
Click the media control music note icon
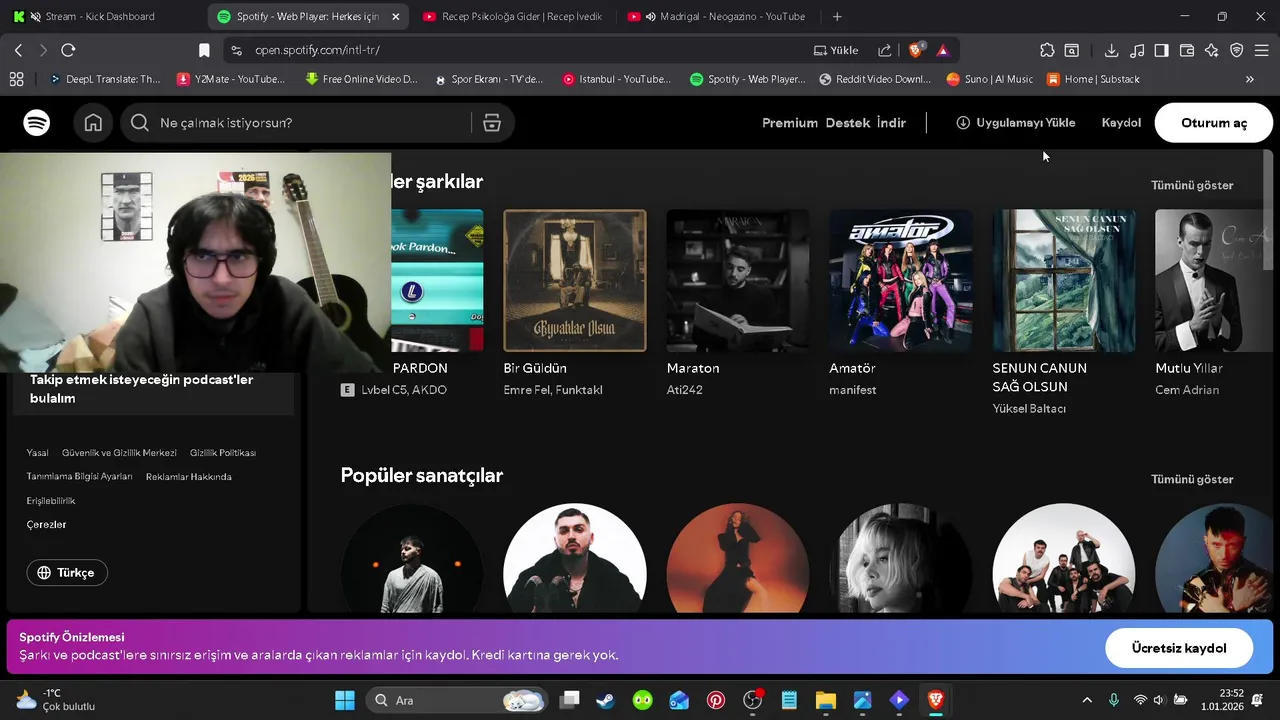click(1137, 50)
